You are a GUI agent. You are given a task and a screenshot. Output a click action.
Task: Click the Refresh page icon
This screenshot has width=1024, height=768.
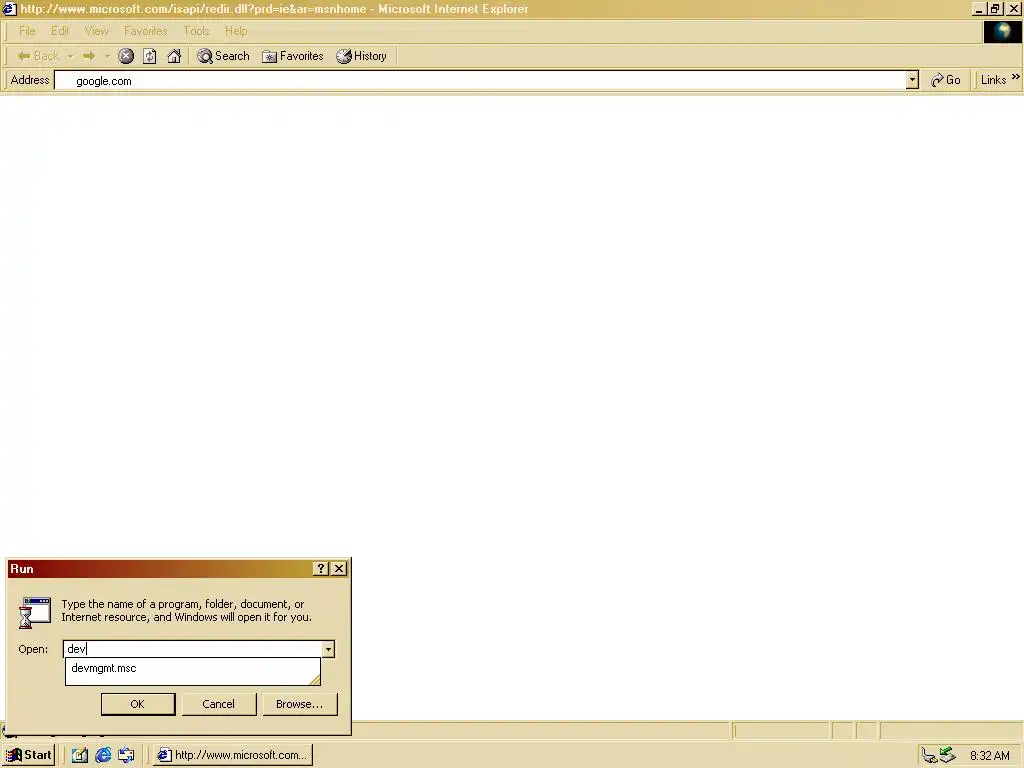pos(150,56)
